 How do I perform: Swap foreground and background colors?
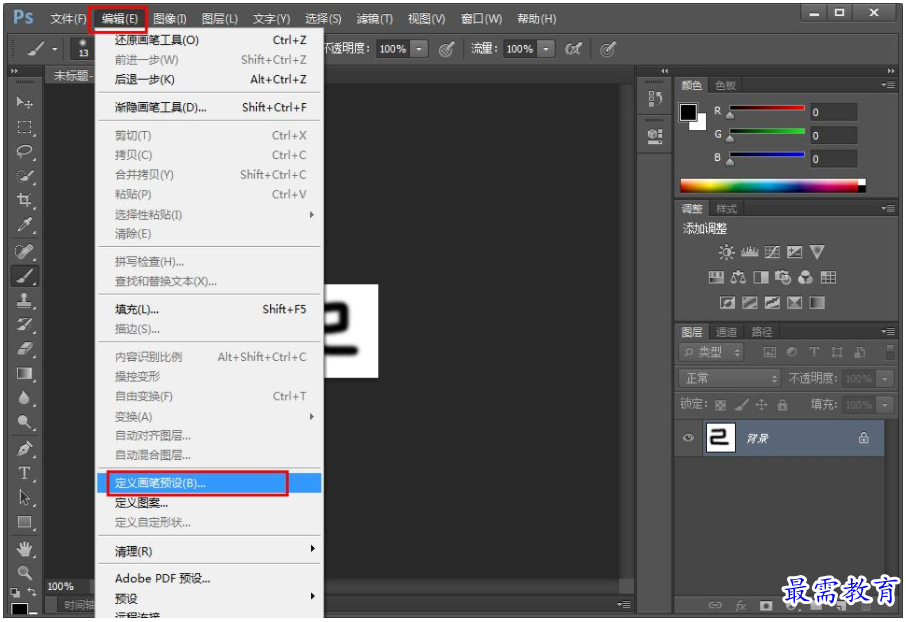pyautogui.click(x=32, y=591)
